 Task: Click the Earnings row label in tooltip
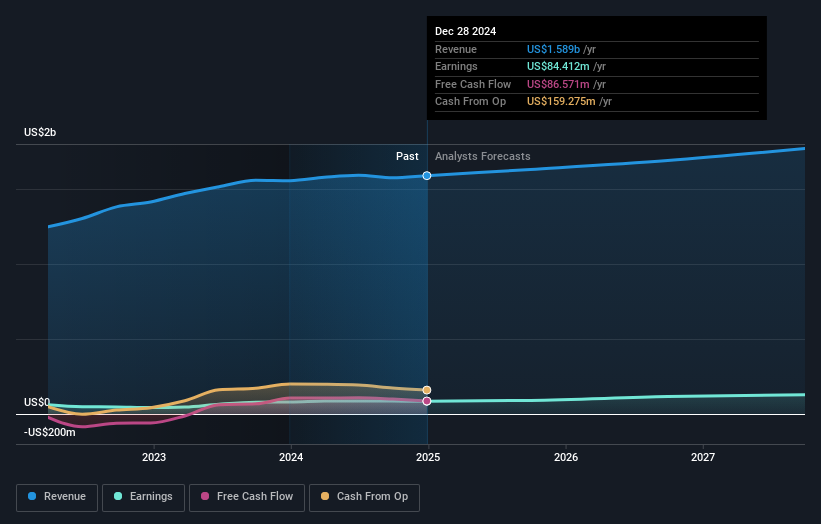coord(456,66)
